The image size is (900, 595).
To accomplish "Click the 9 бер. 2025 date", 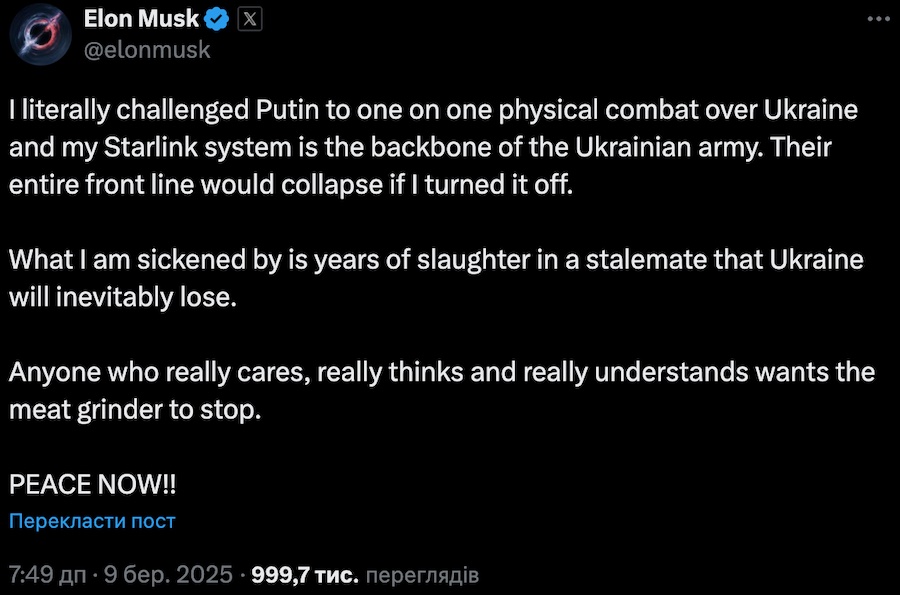I will tap(168, 575).
